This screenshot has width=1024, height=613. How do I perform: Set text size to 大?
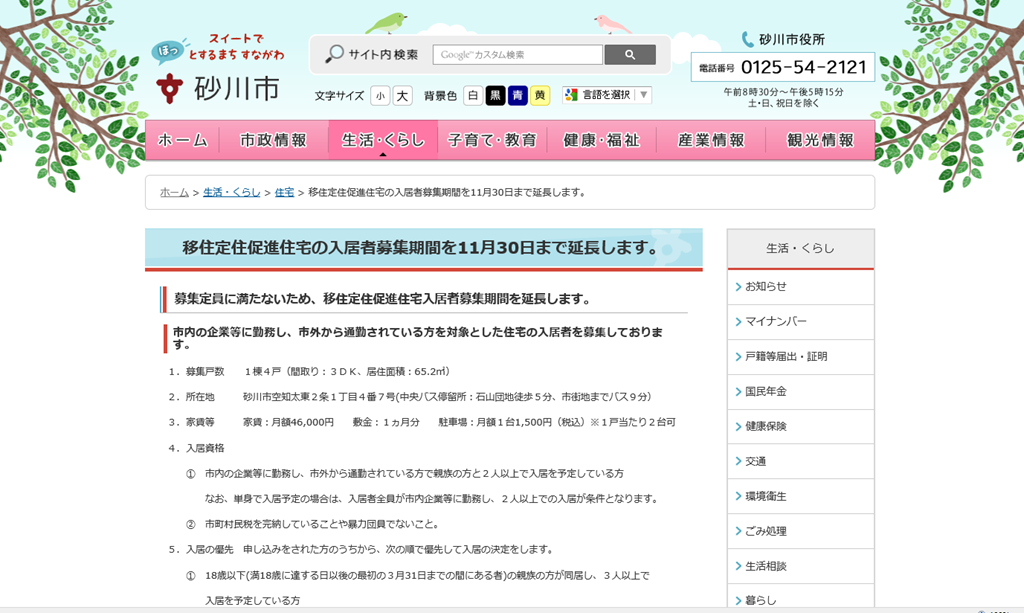402,96
